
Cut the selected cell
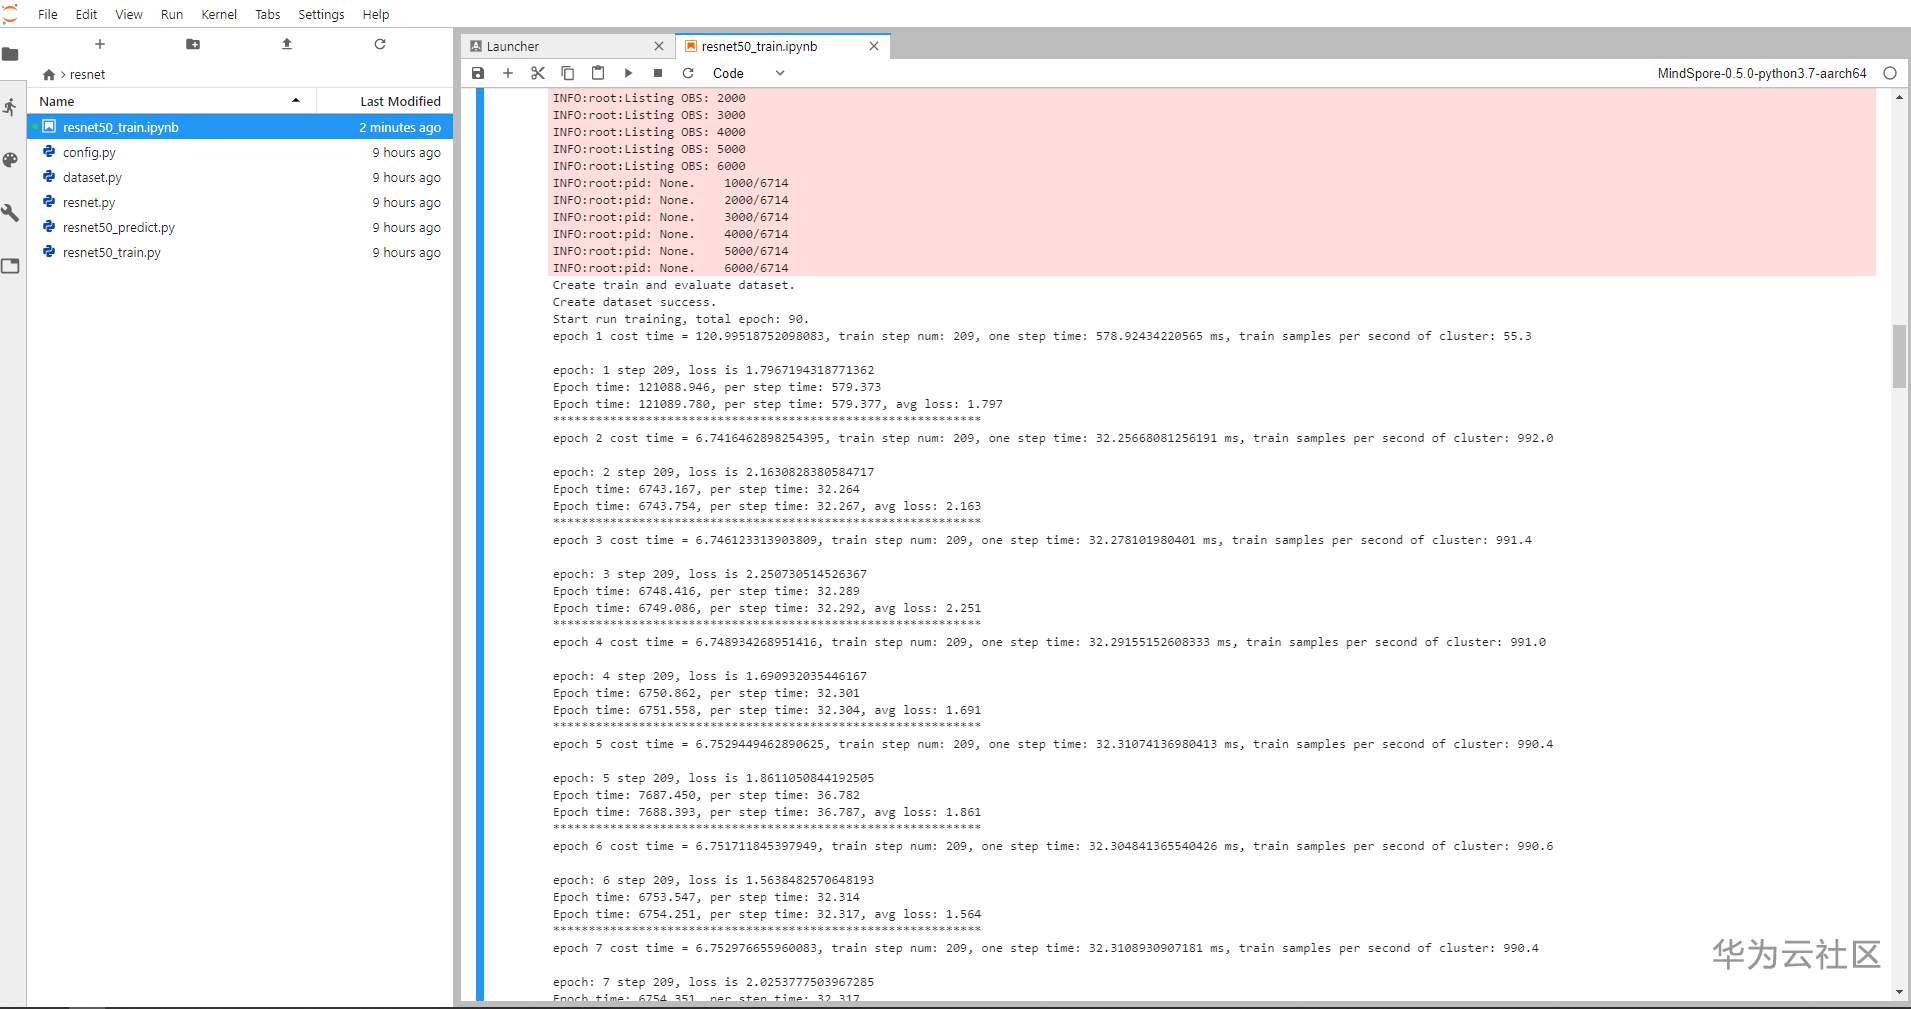[x=538, y=73]
